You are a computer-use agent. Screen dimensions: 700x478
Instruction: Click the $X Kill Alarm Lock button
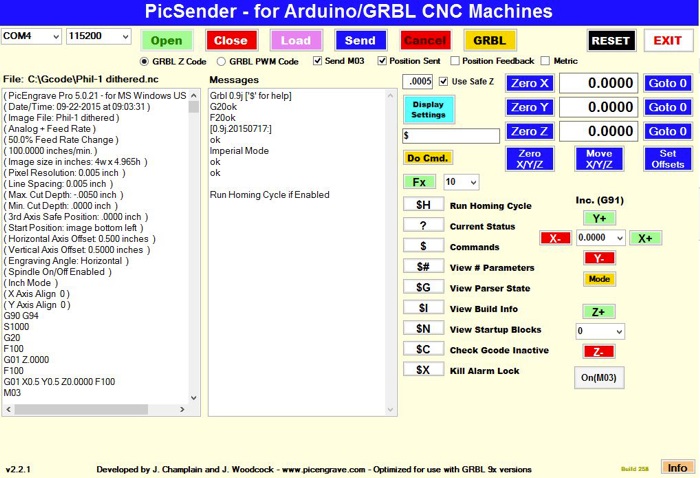coord(423,370)
